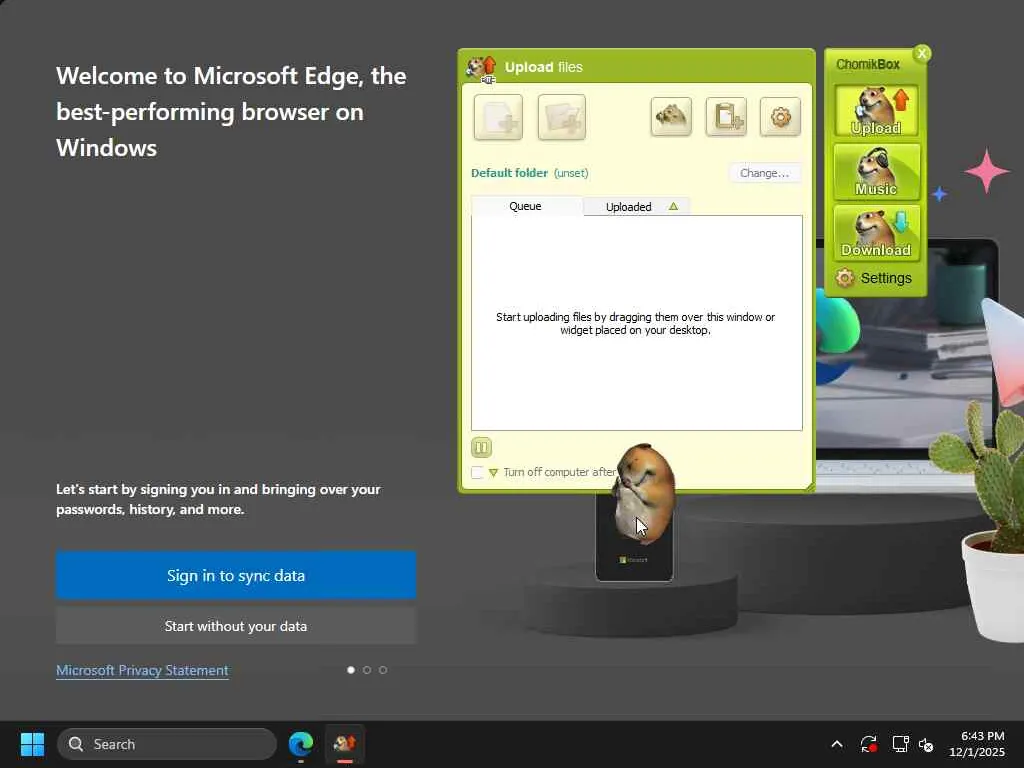Image resolution: width=1024 pixels, height=768 pixels.
Task: Click the paste from clipboard icon
Action: point(726,118)
